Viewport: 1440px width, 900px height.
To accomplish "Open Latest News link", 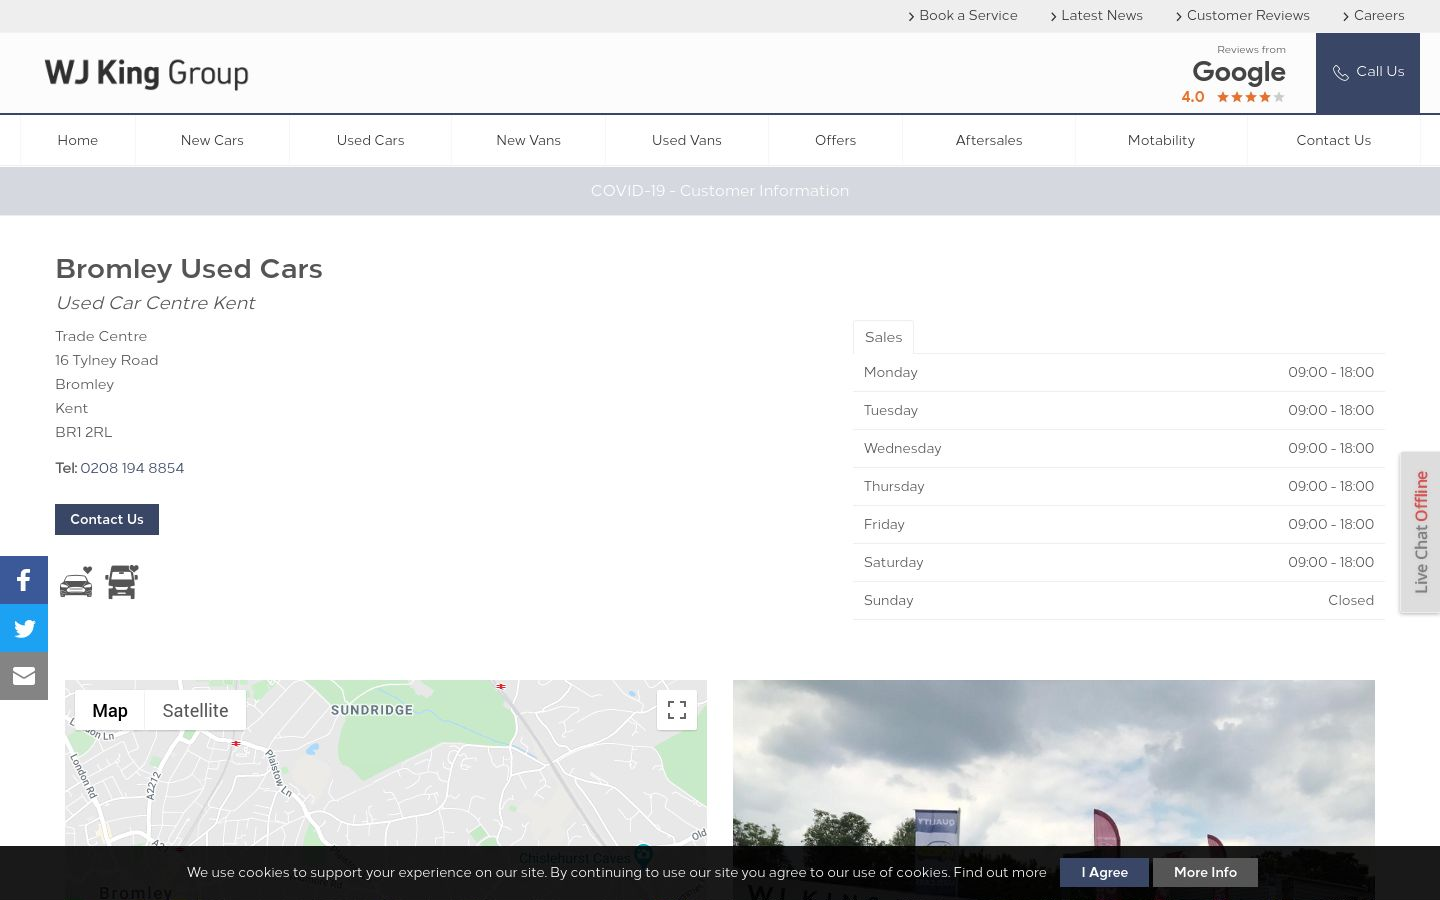I will (x=1097, y=16).
